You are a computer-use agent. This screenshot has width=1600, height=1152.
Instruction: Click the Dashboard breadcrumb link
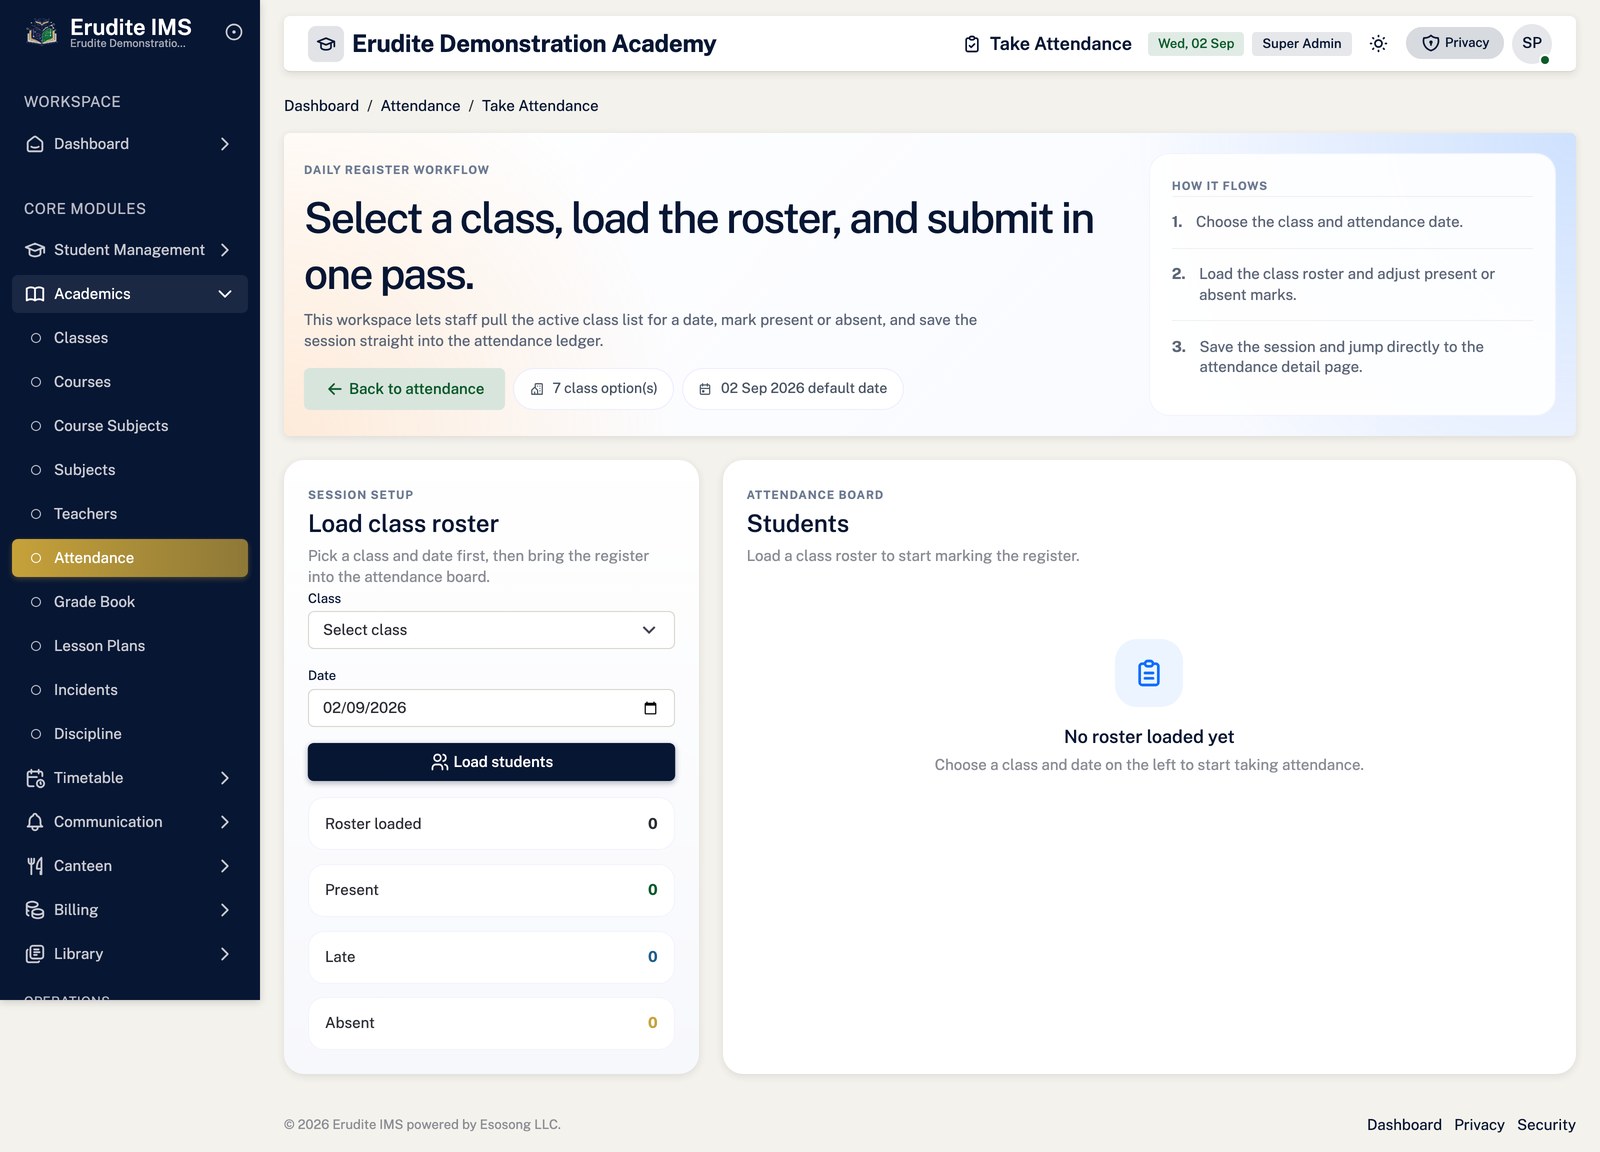pos(321,106)
